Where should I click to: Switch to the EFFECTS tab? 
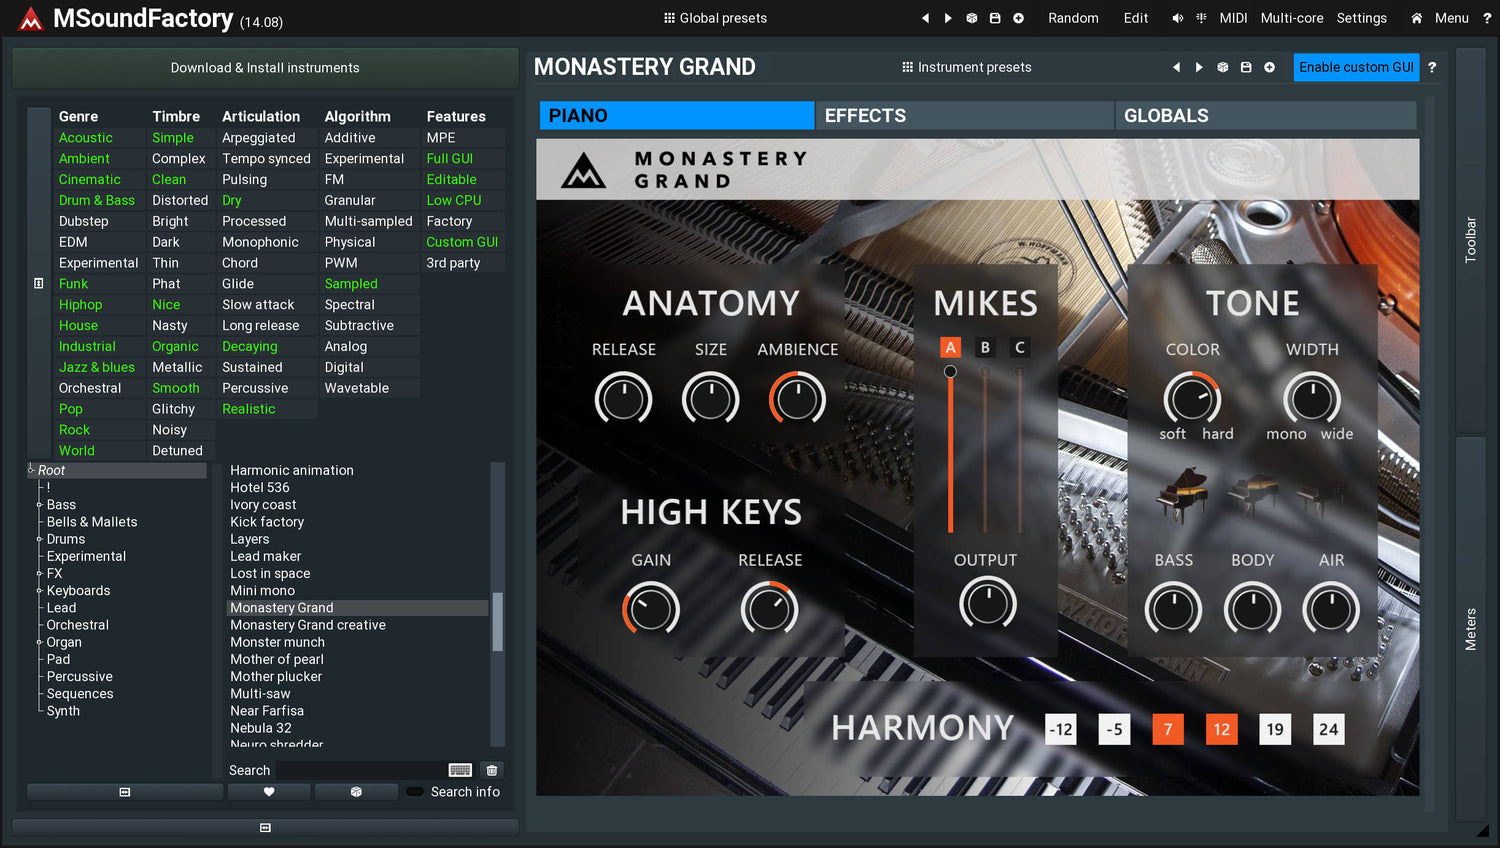click(x=964, y=116)
